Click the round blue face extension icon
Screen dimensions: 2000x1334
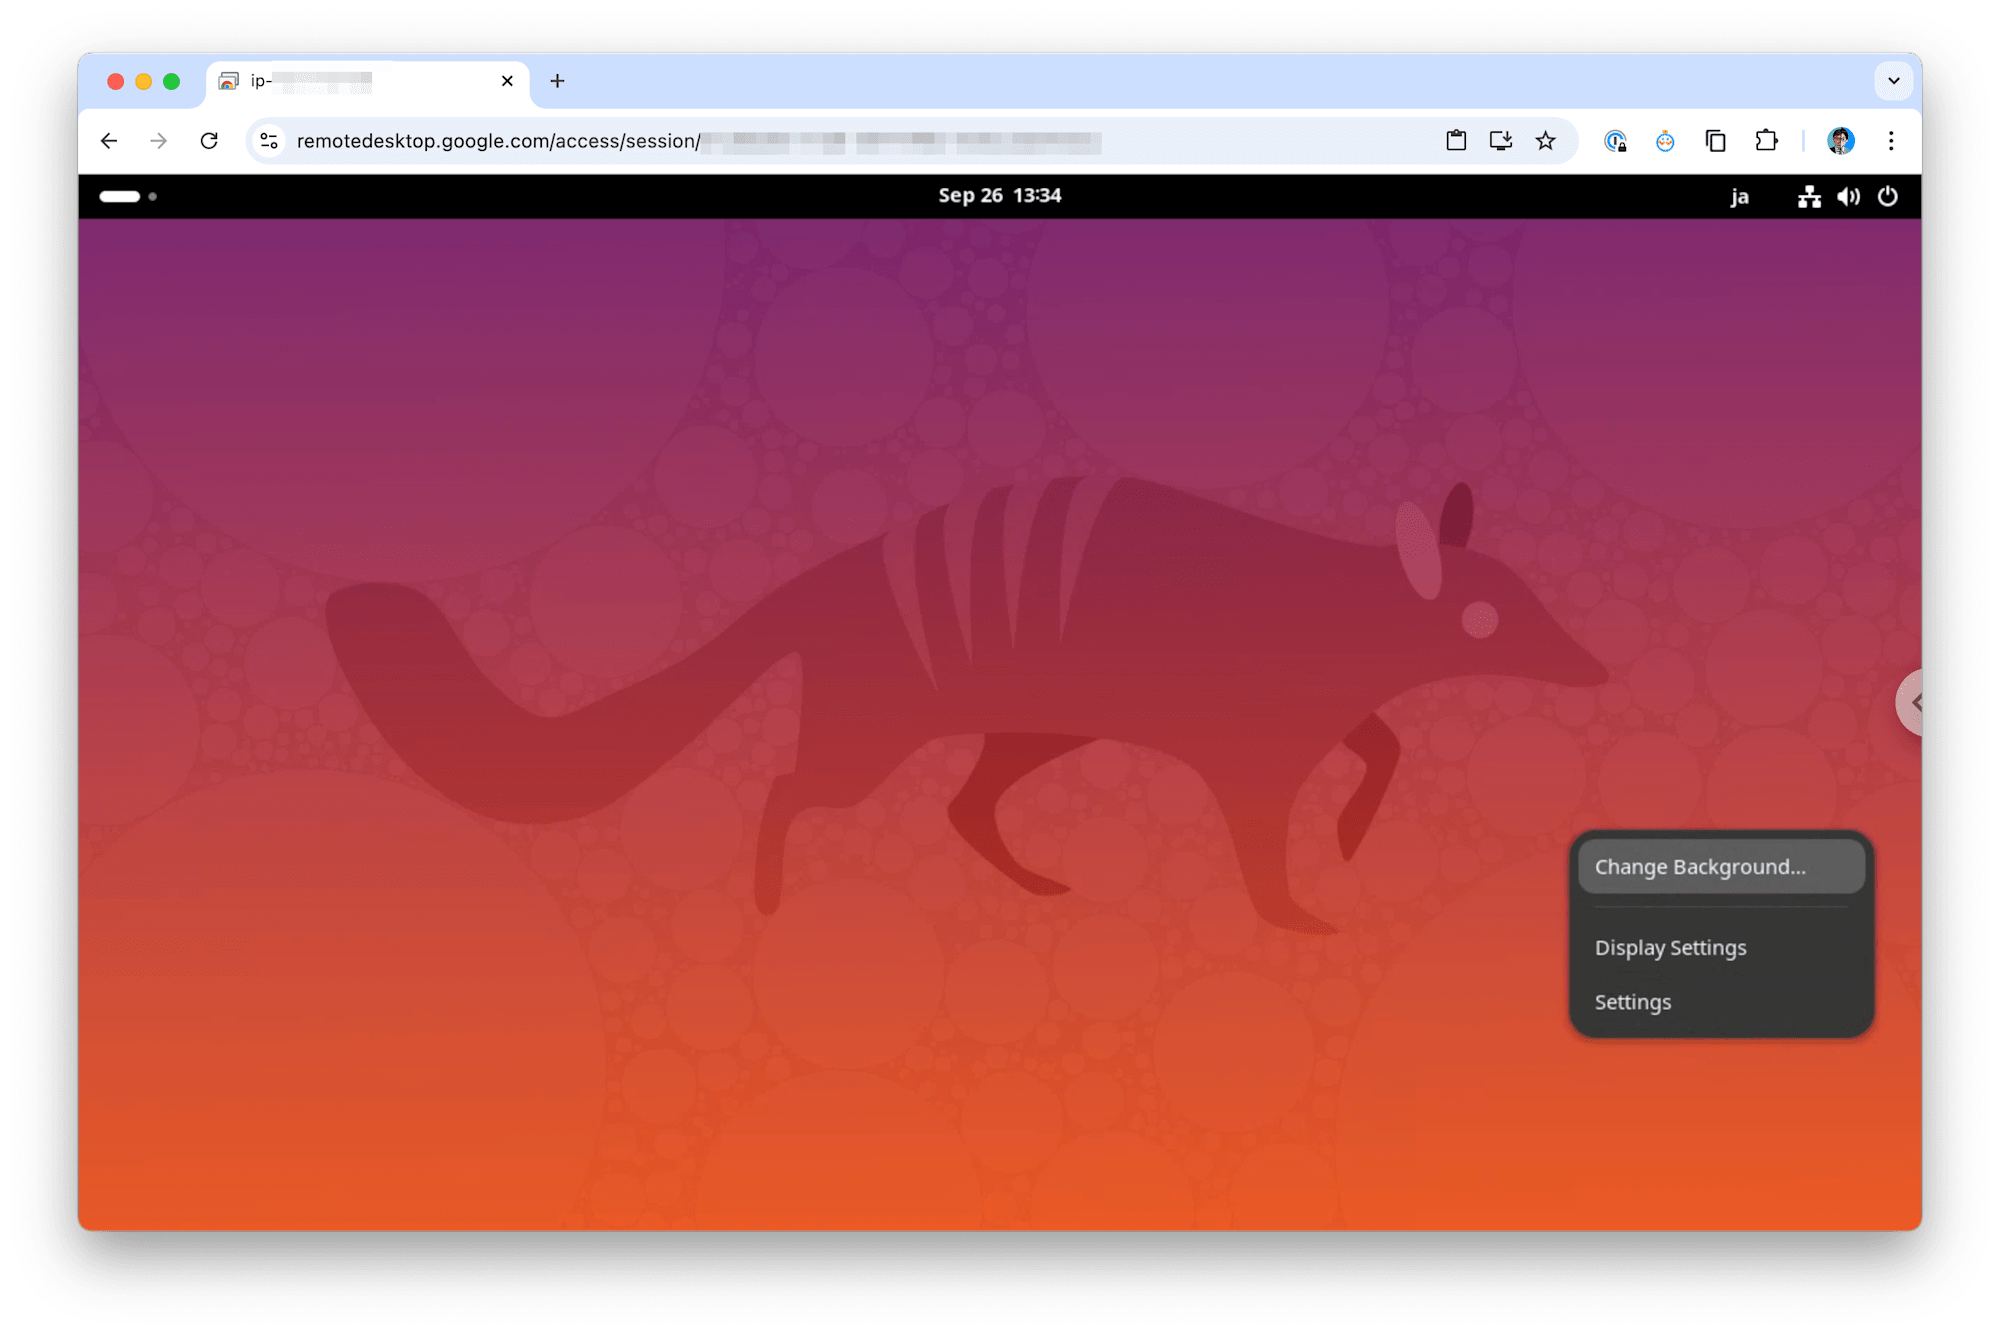click(1665, 141)
